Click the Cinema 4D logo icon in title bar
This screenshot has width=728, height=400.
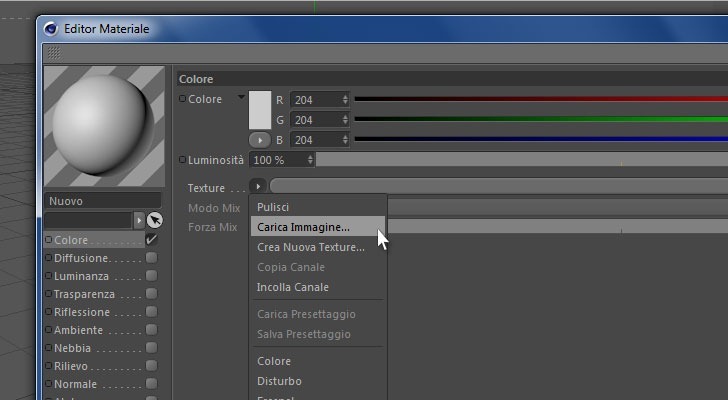(51, 29)
